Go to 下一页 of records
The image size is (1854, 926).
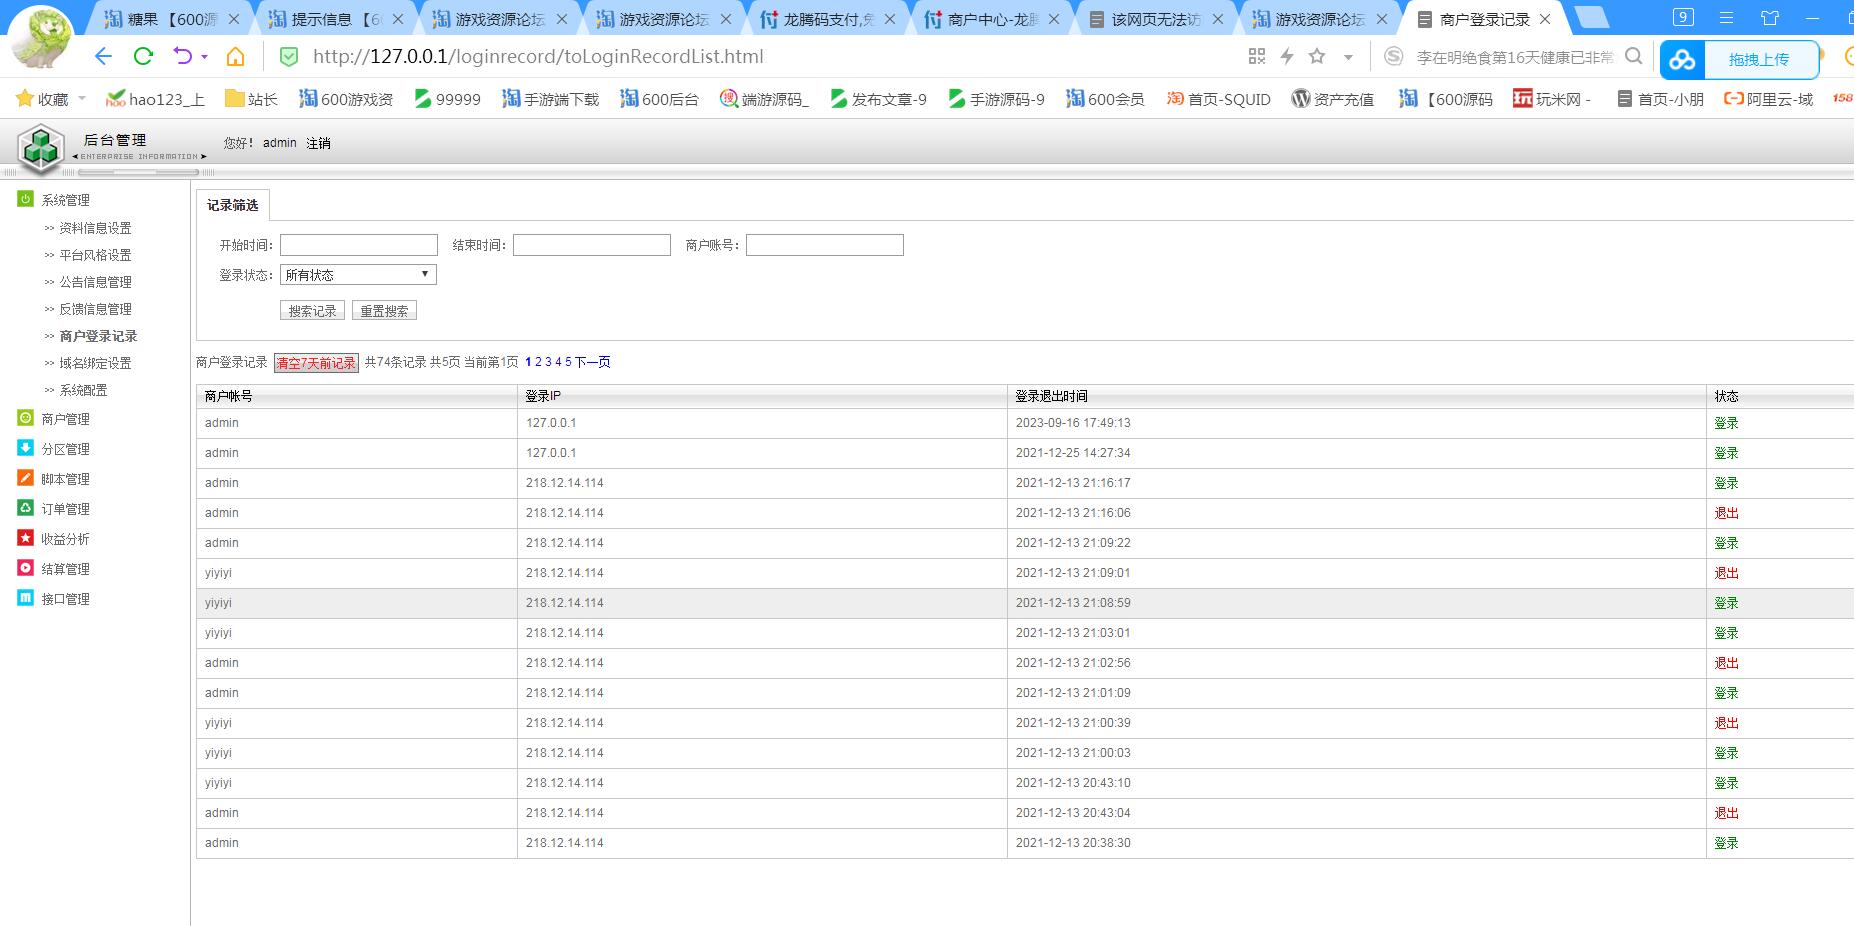coord(592,362)
